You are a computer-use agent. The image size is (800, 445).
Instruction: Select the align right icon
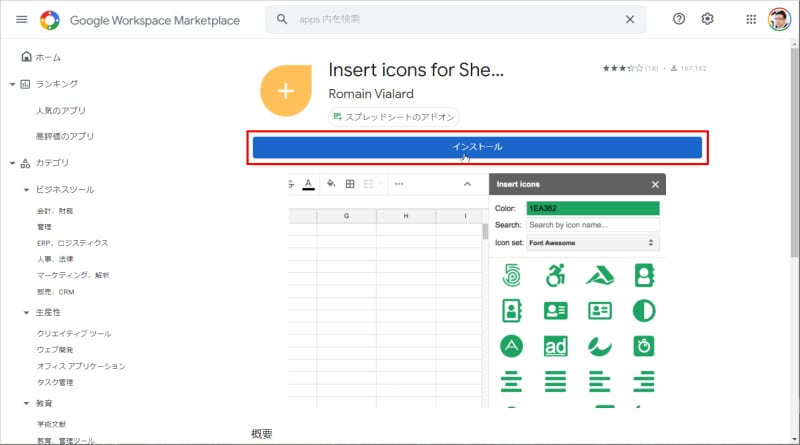click(x=644, y=382)
